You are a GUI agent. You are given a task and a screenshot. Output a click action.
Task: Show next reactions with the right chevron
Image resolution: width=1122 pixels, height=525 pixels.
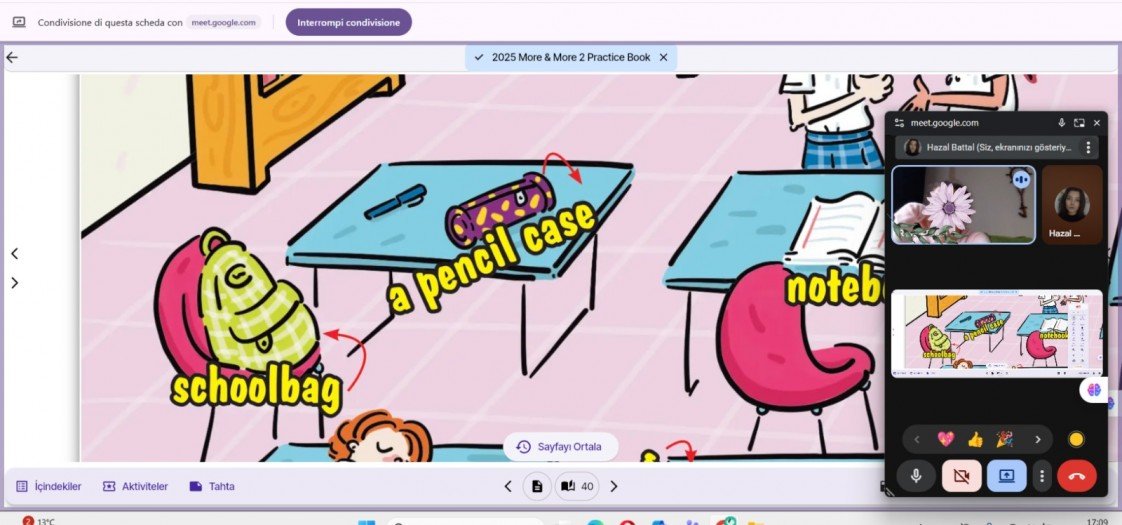click(x=1037, y=439)
